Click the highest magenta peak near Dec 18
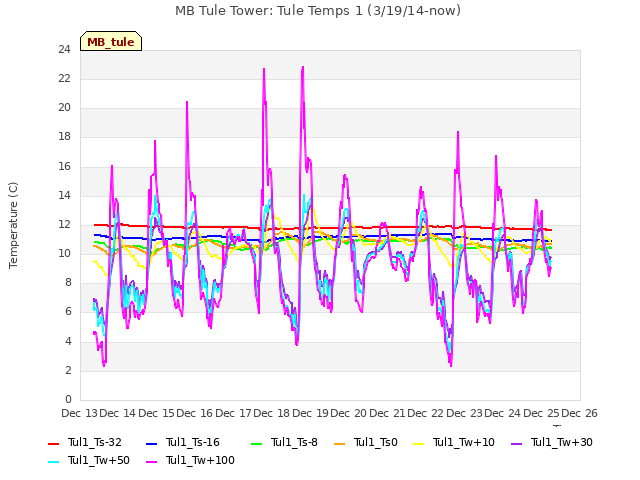The width and height of the screenshot is (640, 480). pos(302,67)
